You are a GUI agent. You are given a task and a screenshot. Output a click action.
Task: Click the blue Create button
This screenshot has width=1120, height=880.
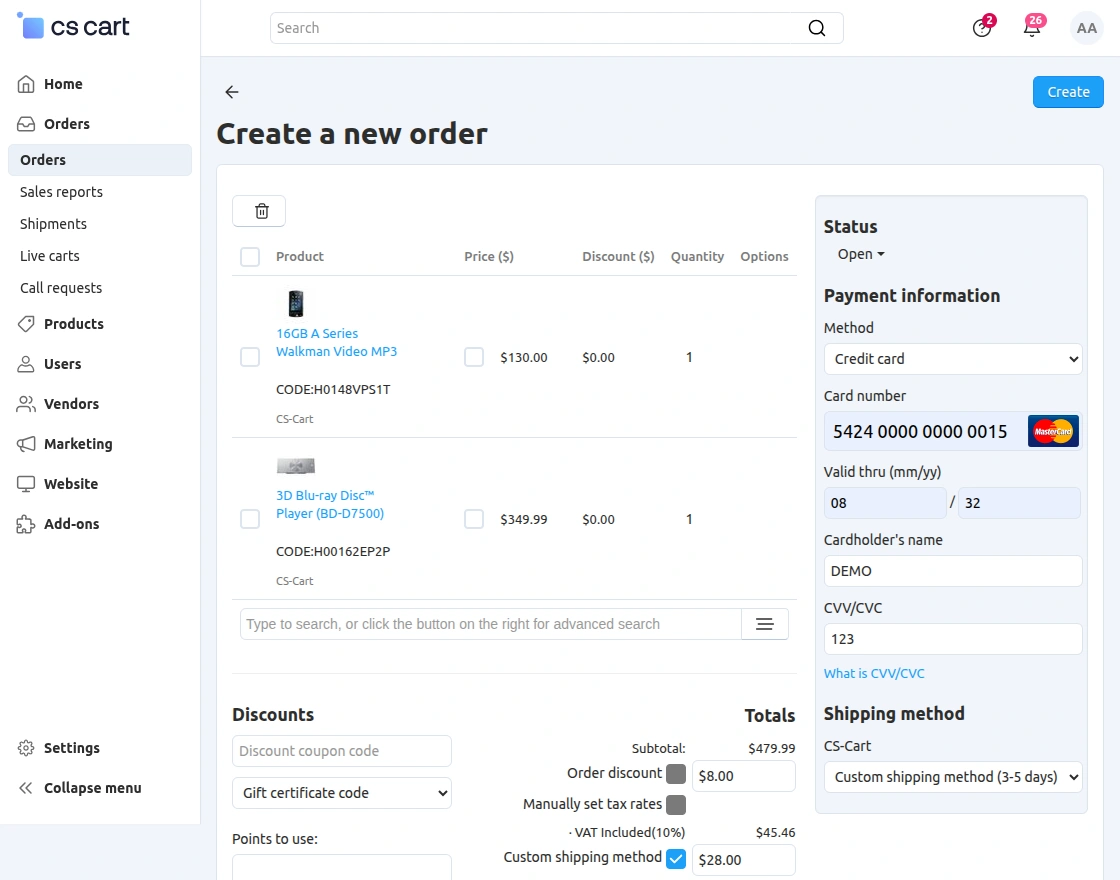pos(1068,92)
